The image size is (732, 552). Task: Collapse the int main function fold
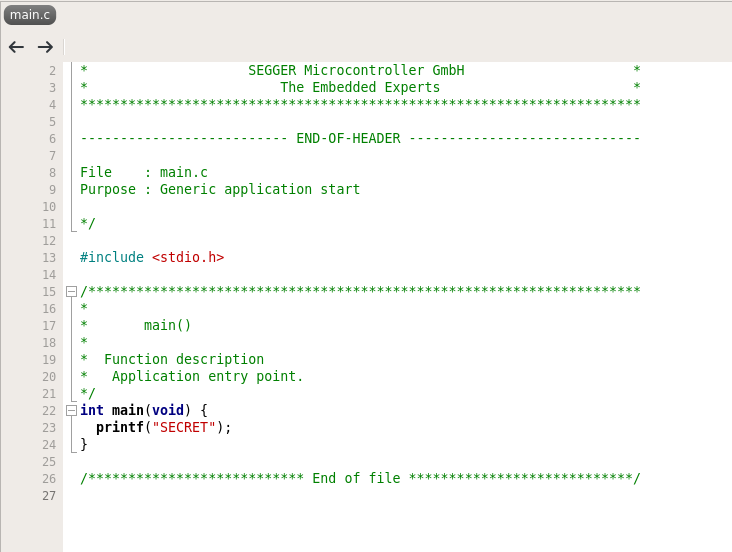tap(71, 410)
